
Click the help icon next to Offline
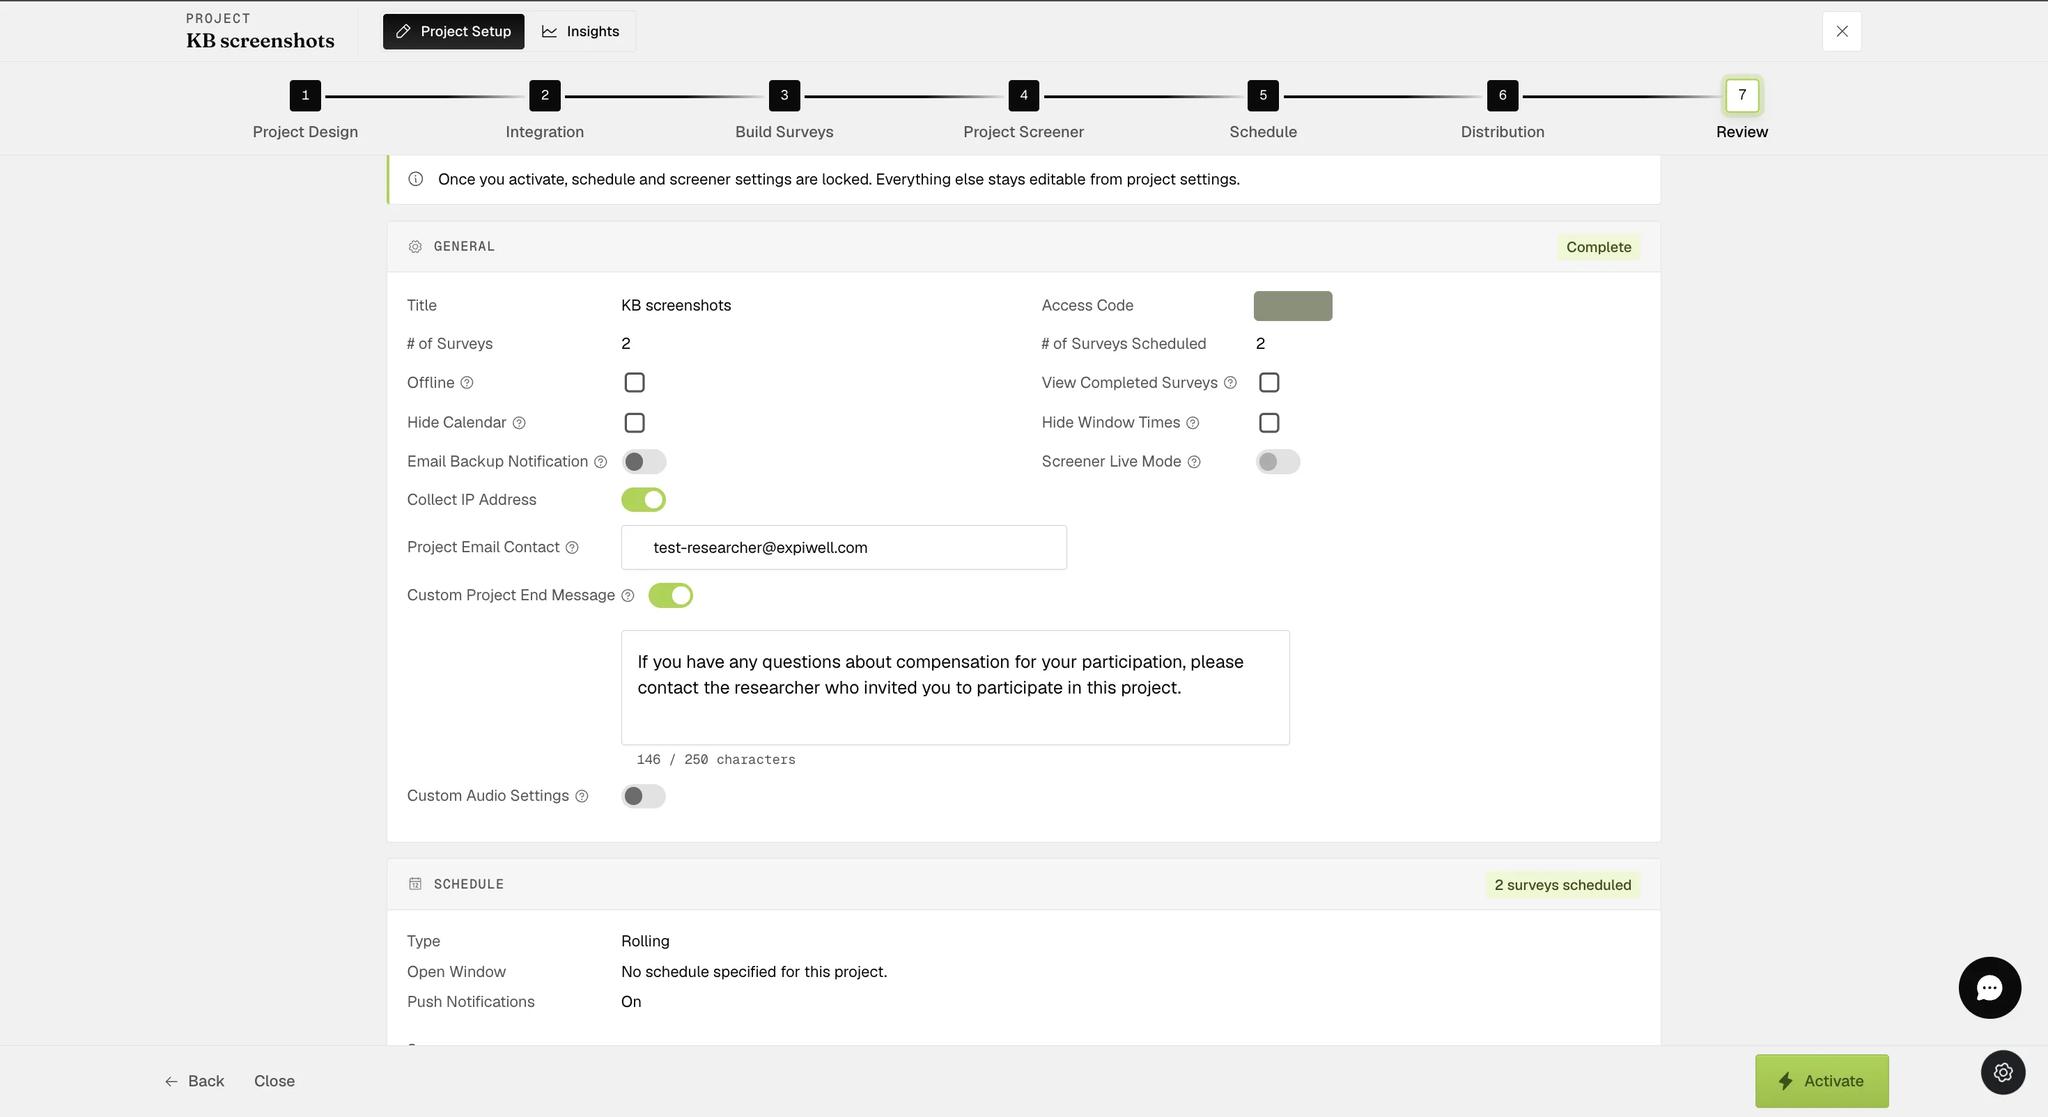click(467, 383)
